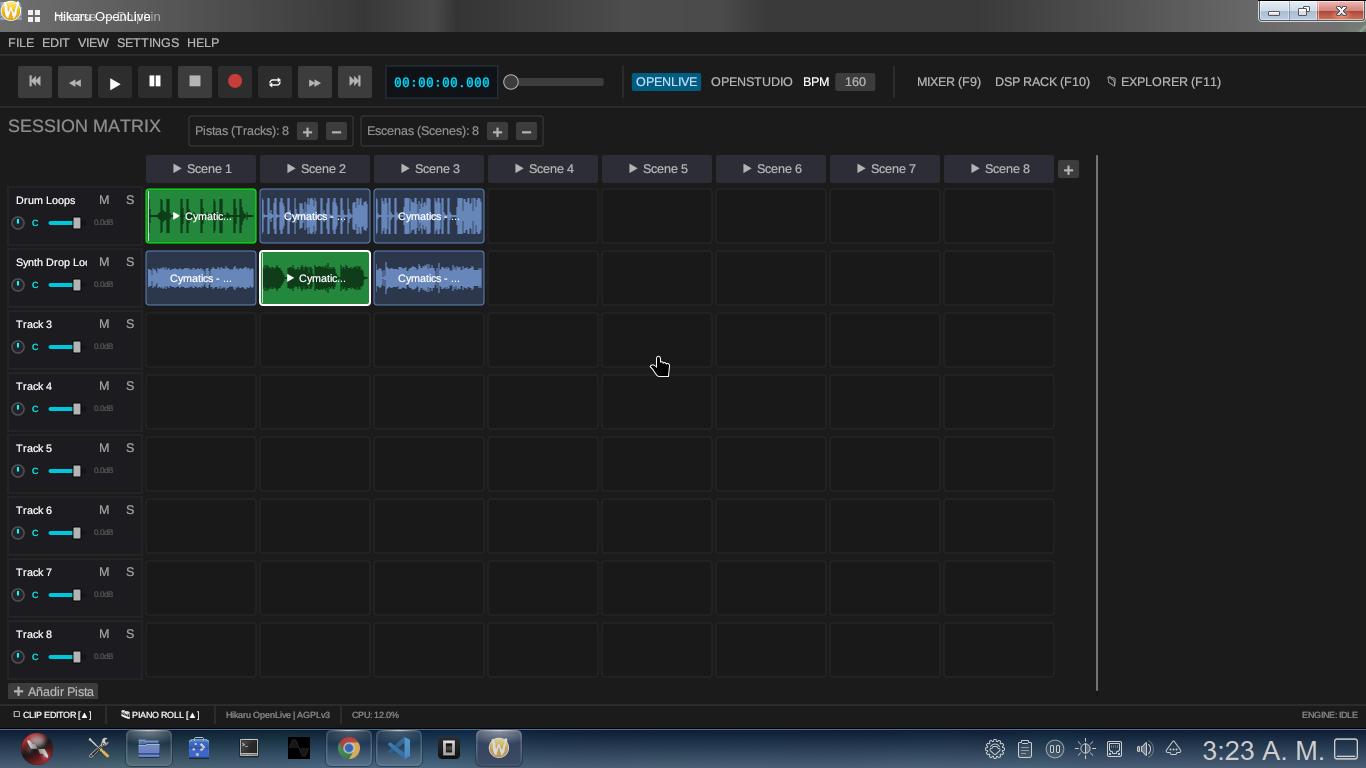Click the rewind transport button
Screen dimensions: 1366x768
click(x=75, y=82)
